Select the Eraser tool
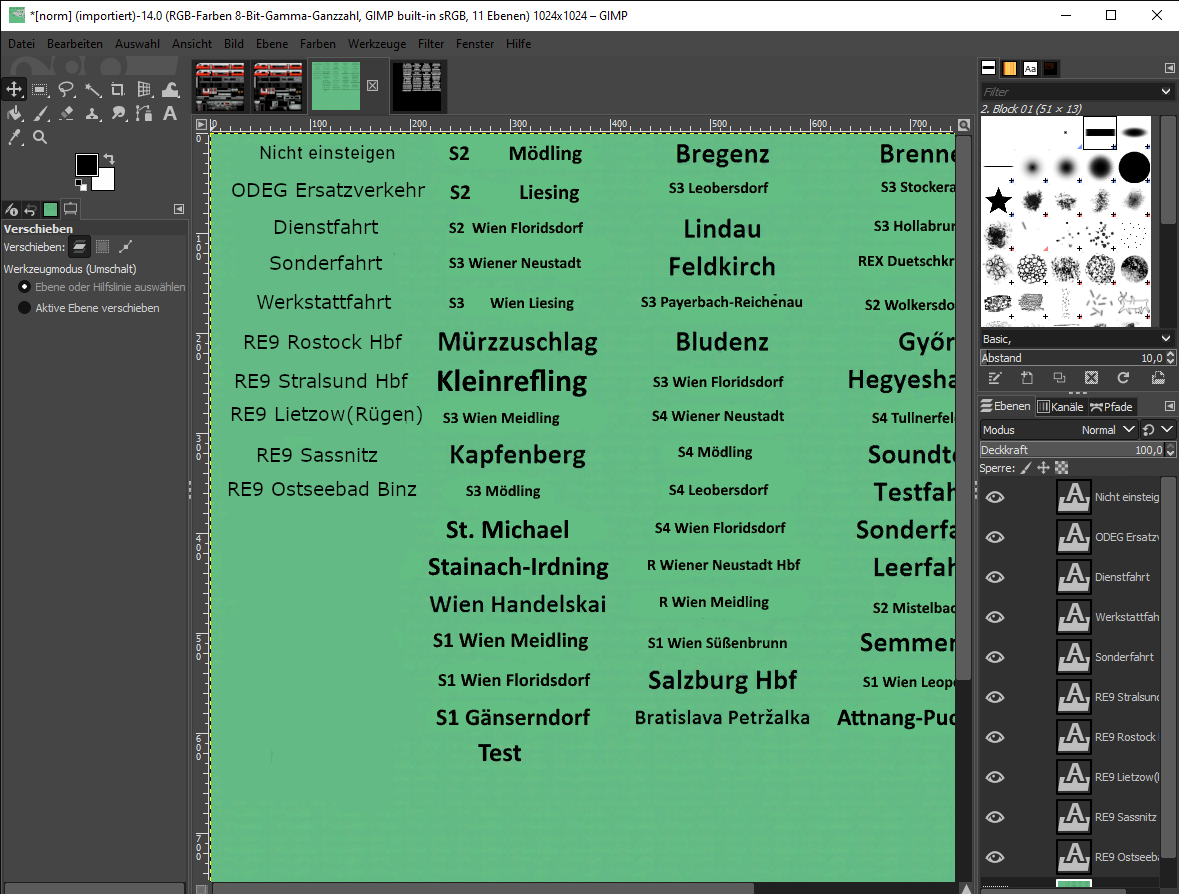1179x894 pixels. (x=66, y=114)
